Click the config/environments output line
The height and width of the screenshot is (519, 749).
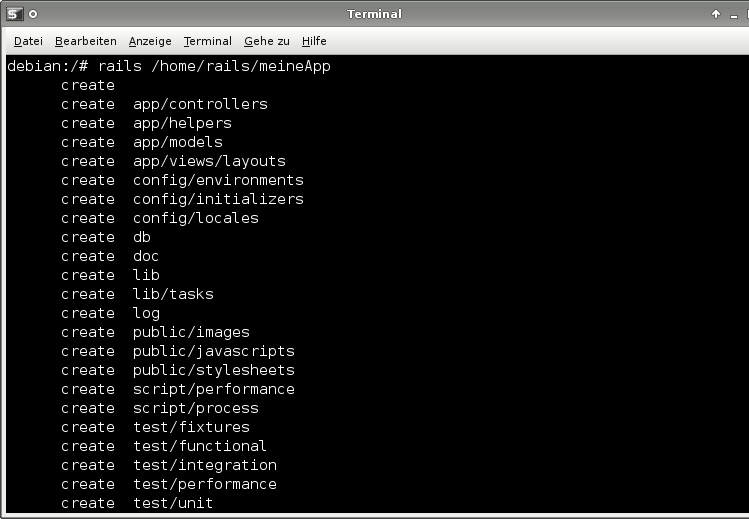click(218, 180)
